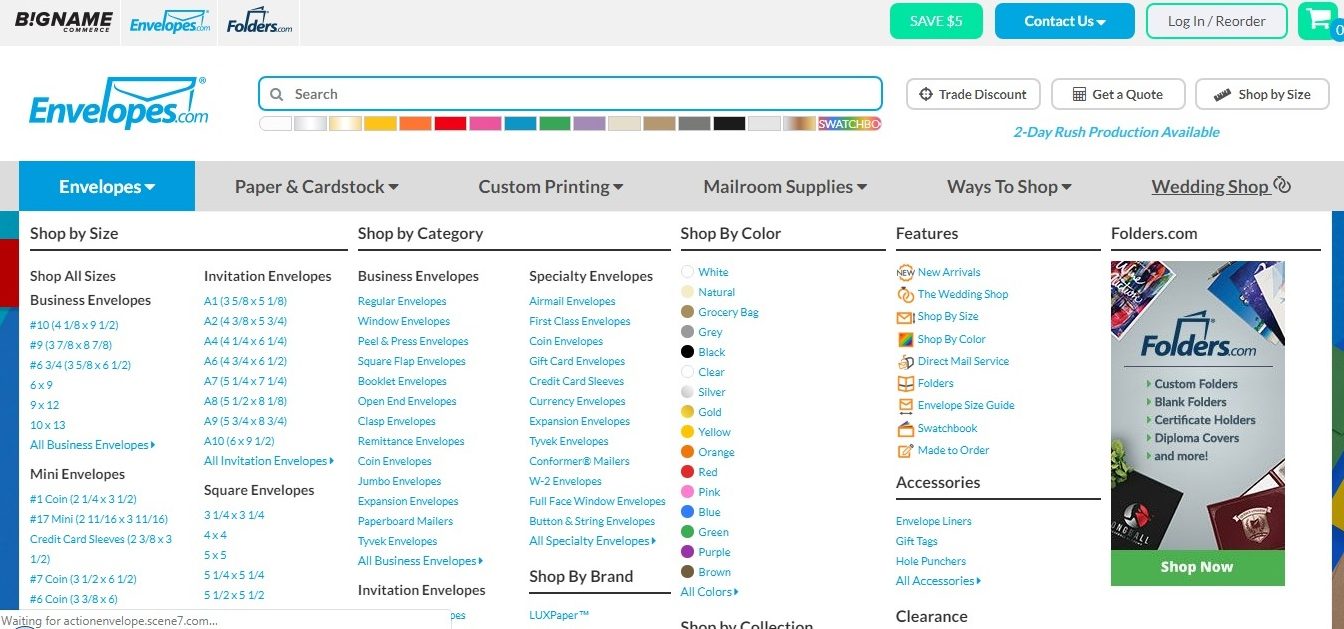The image size is (1344, 629).
Task: Click the Log In / Reorder button
Action: pyautogui.click(x=1216, y=20)
